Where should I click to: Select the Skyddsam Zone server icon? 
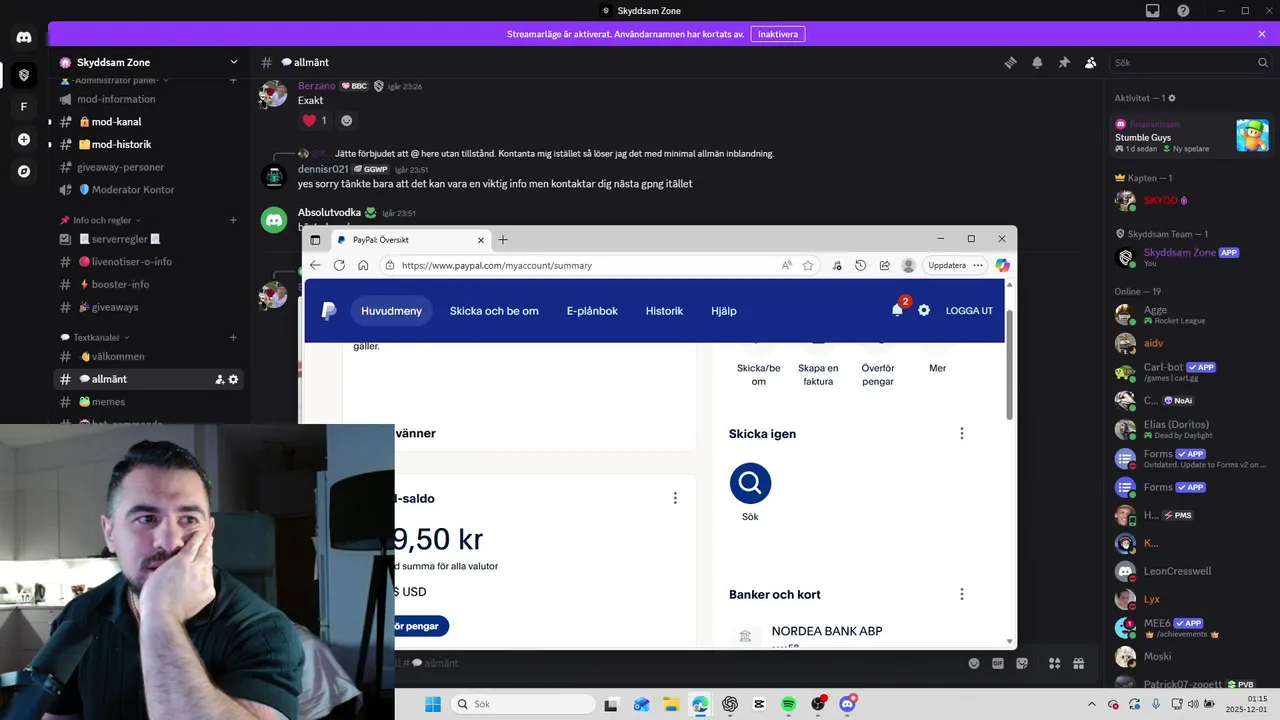click(24, 75)
